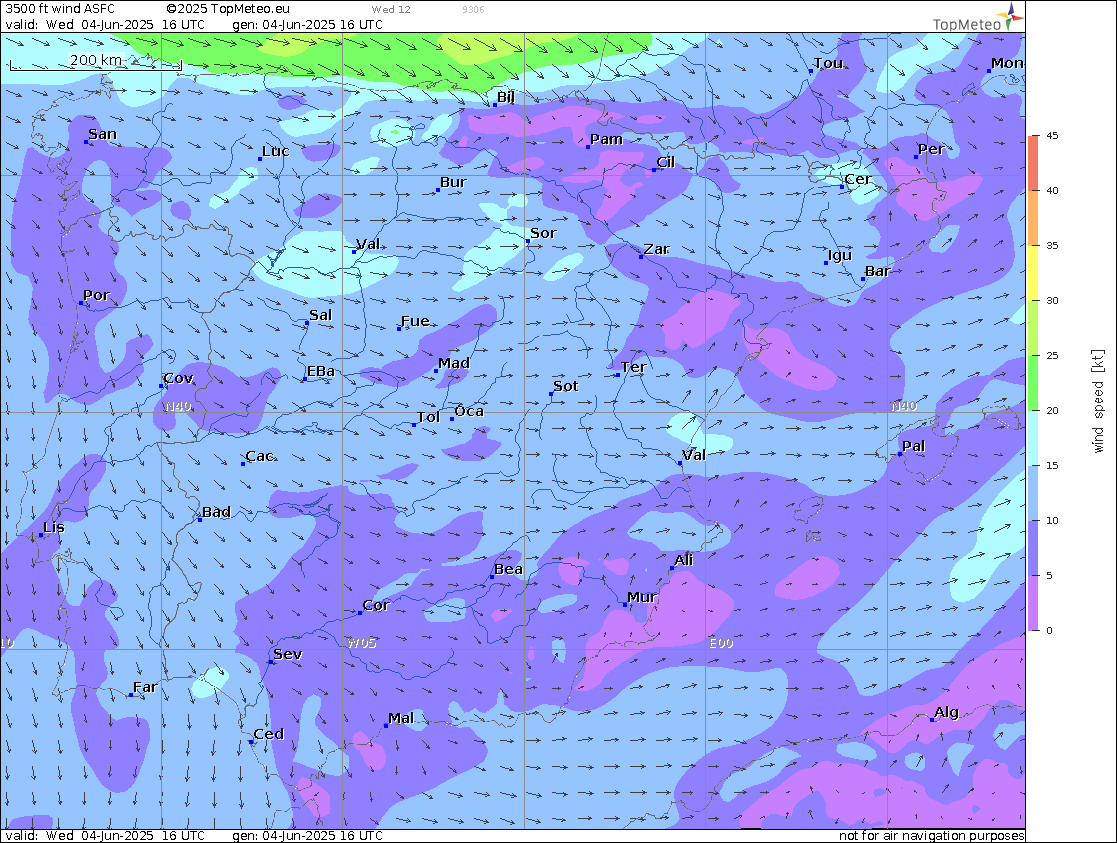Click the 'San' city label
This screenshot has width=1117, height=843.
[x=103, y=134]
